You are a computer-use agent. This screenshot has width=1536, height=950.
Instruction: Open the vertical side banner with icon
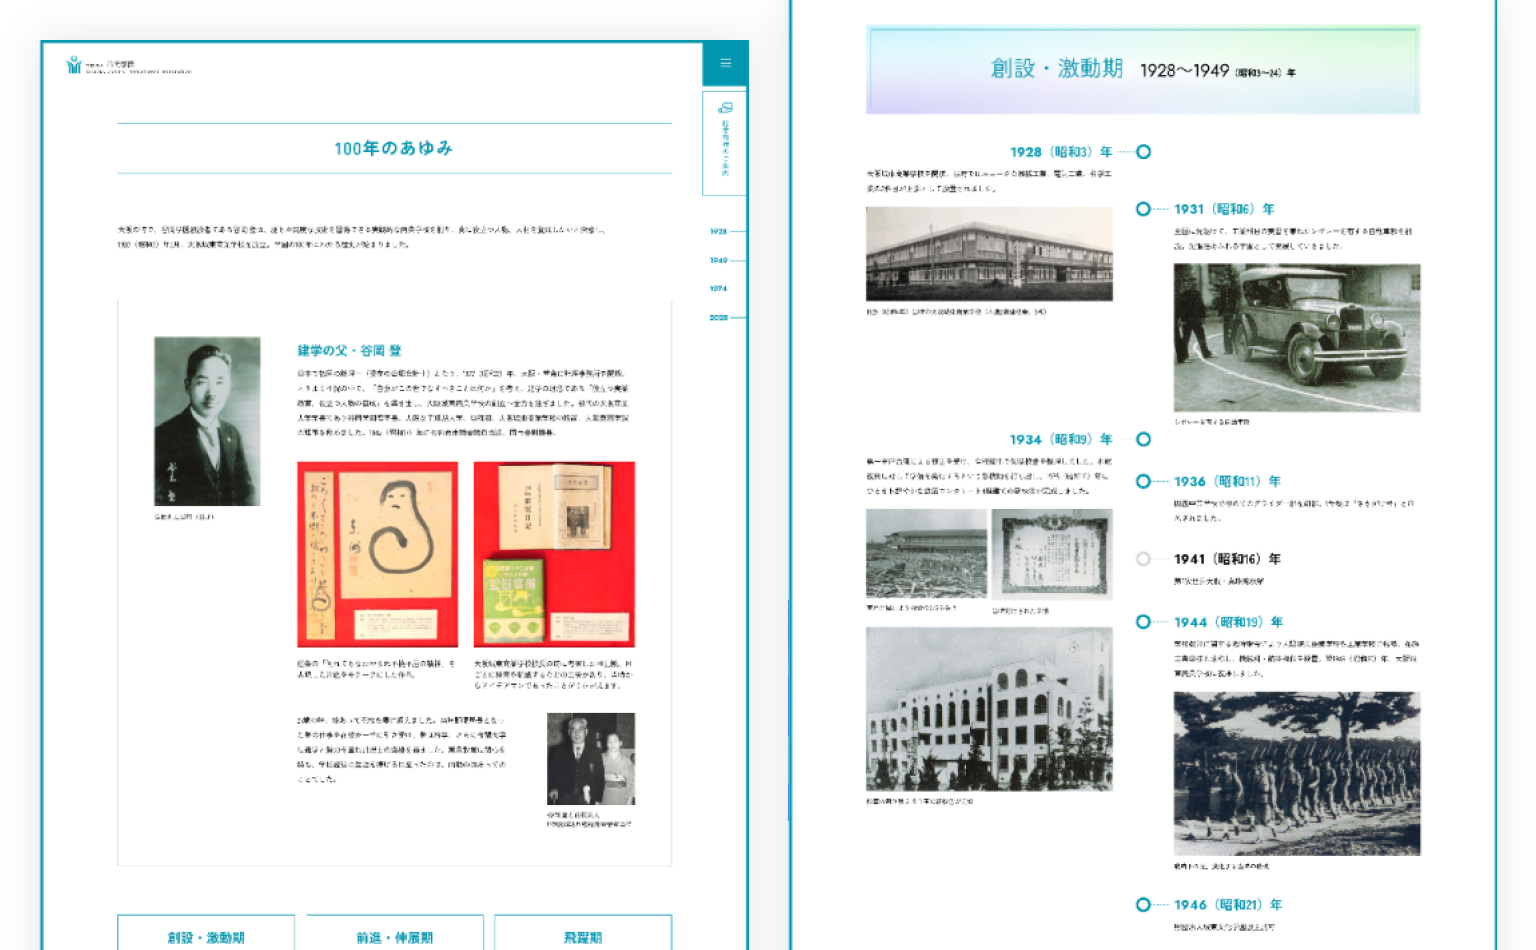click(x=725, y=143)
